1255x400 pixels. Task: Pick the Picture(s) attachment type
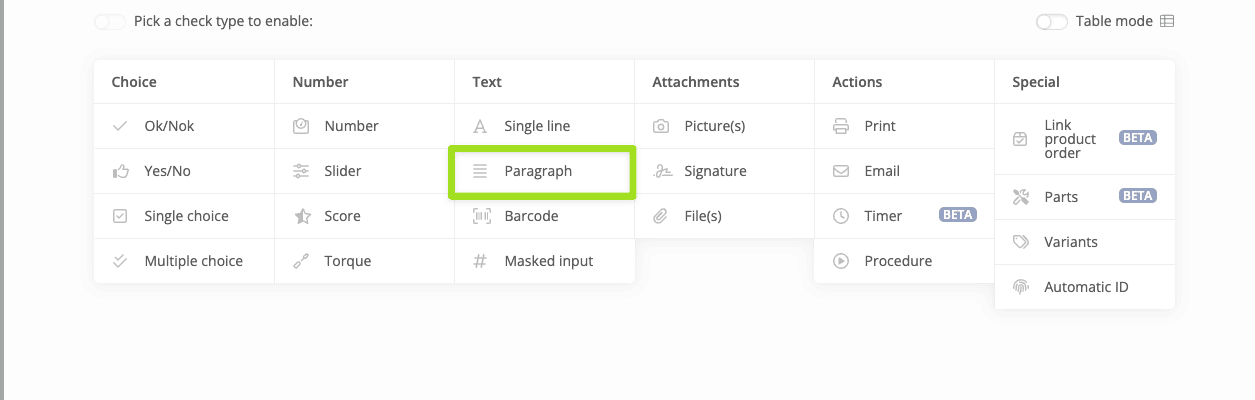pos(714,126)
